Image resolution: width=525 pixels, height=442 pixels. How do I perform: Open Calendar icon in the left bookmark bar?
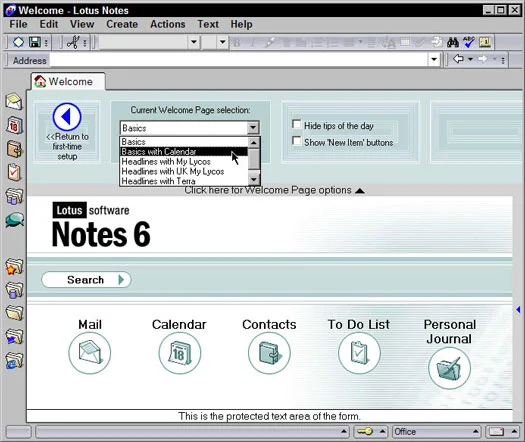coord(14,125)
